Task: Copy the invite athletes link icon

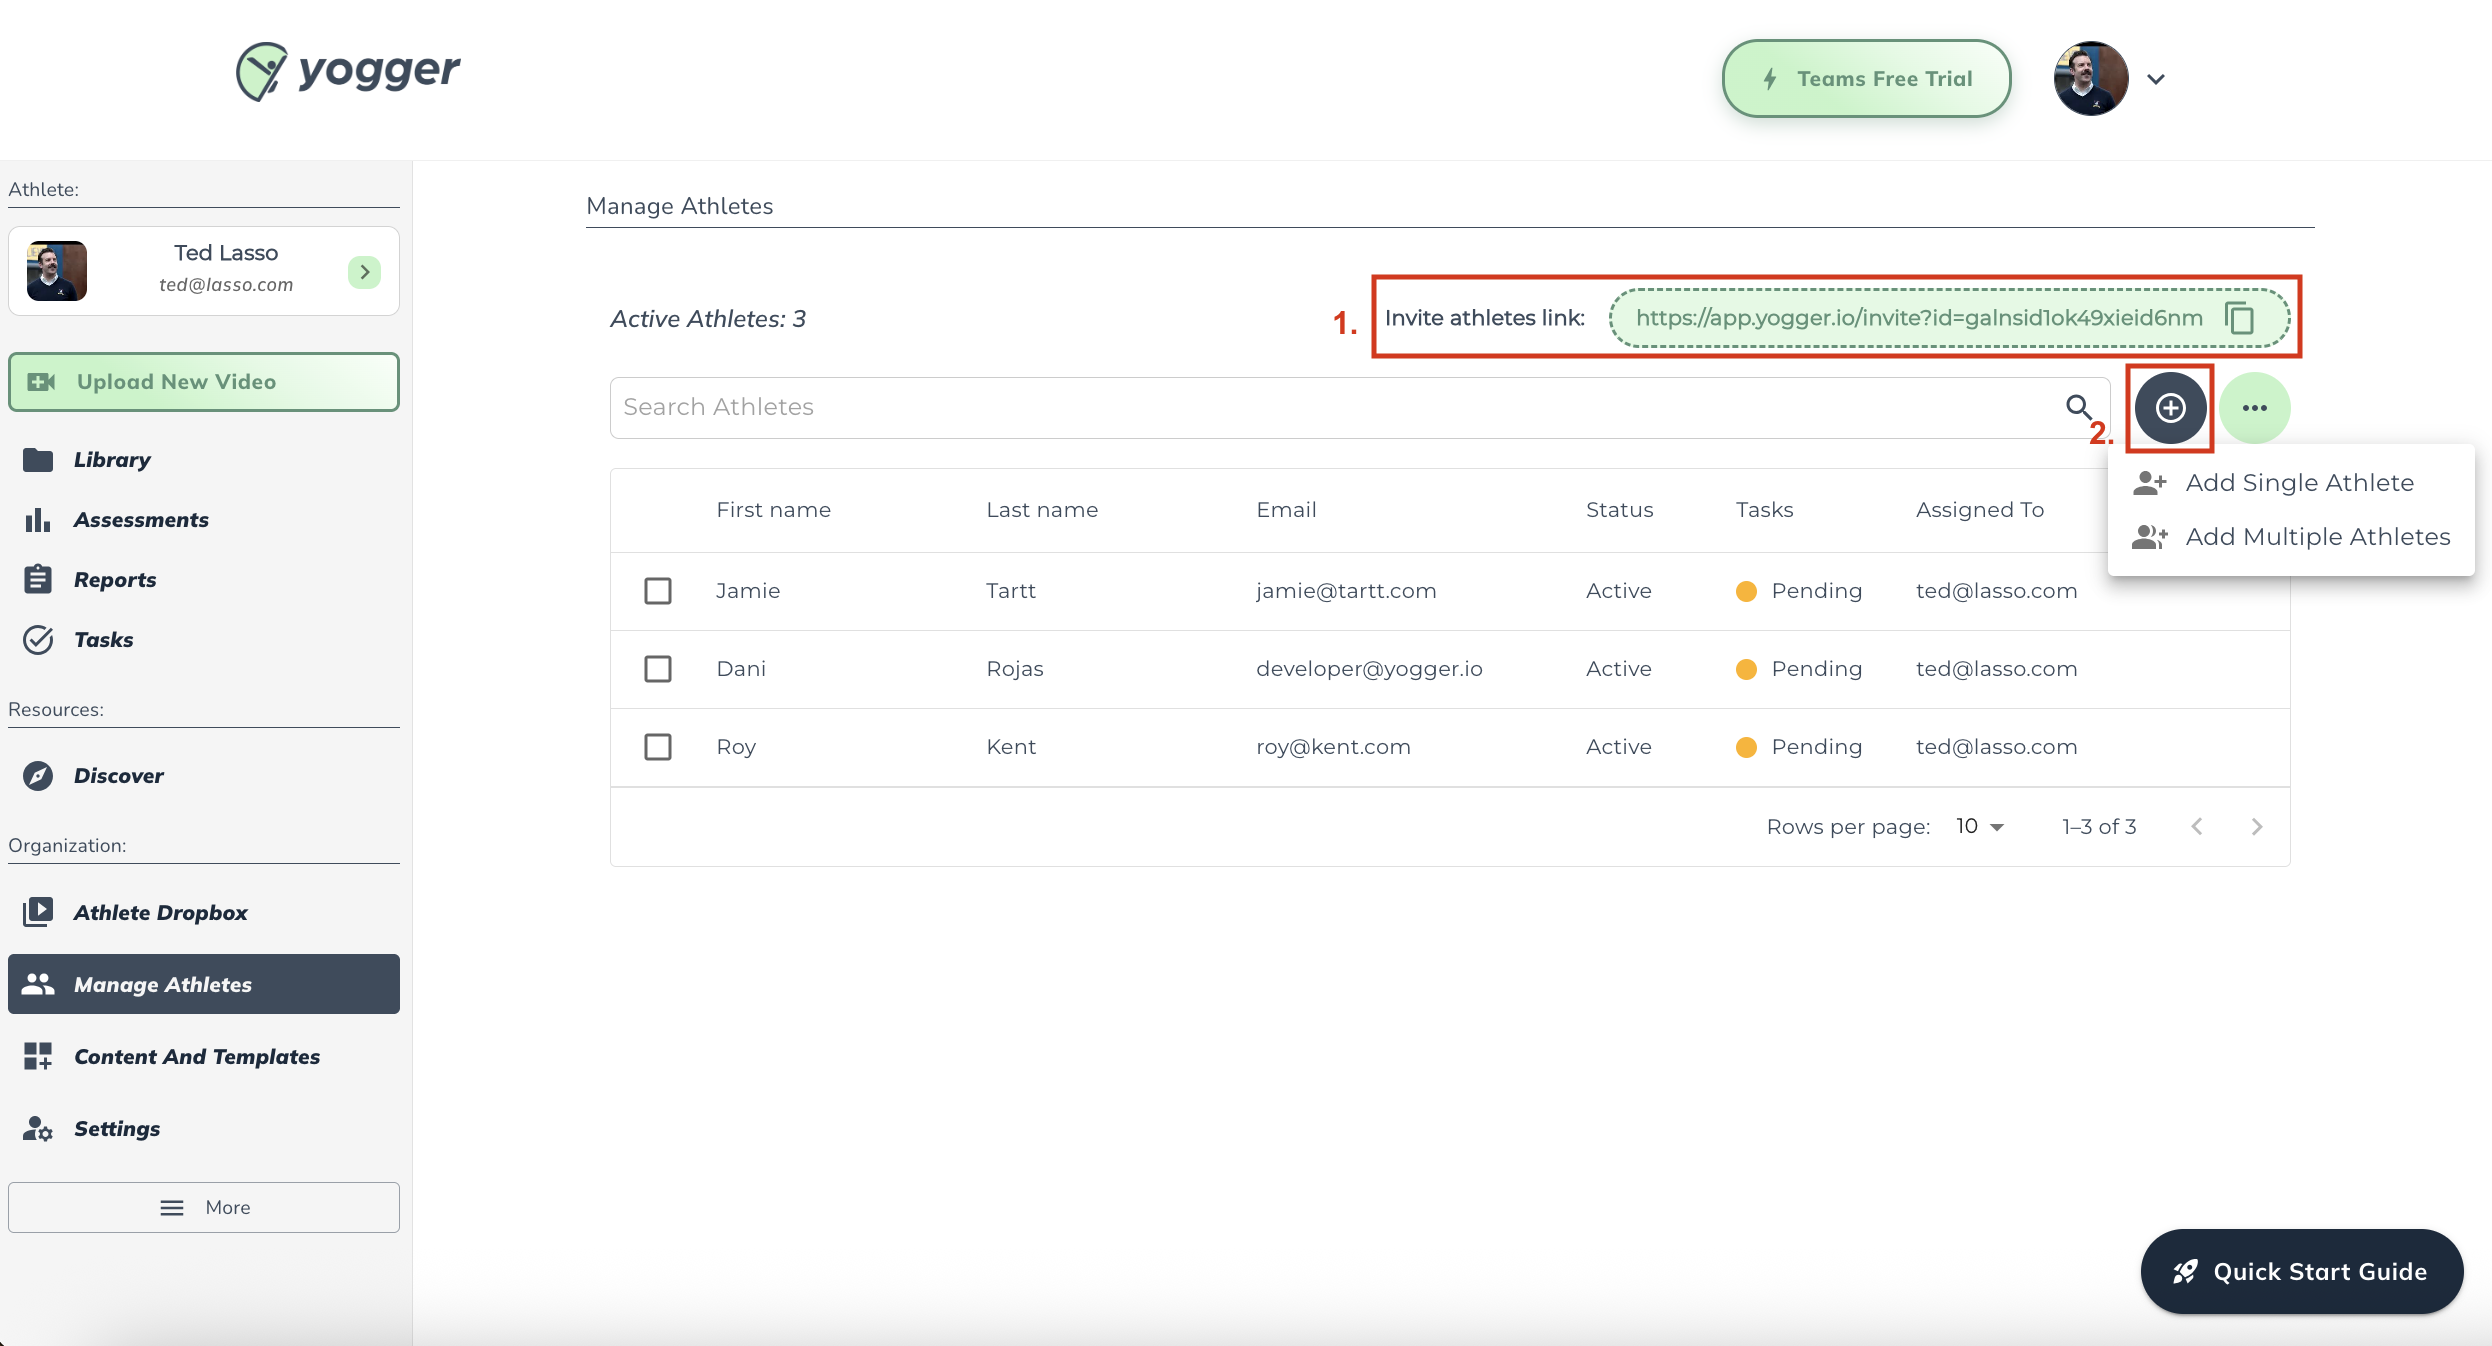Action: point(2240,318)
